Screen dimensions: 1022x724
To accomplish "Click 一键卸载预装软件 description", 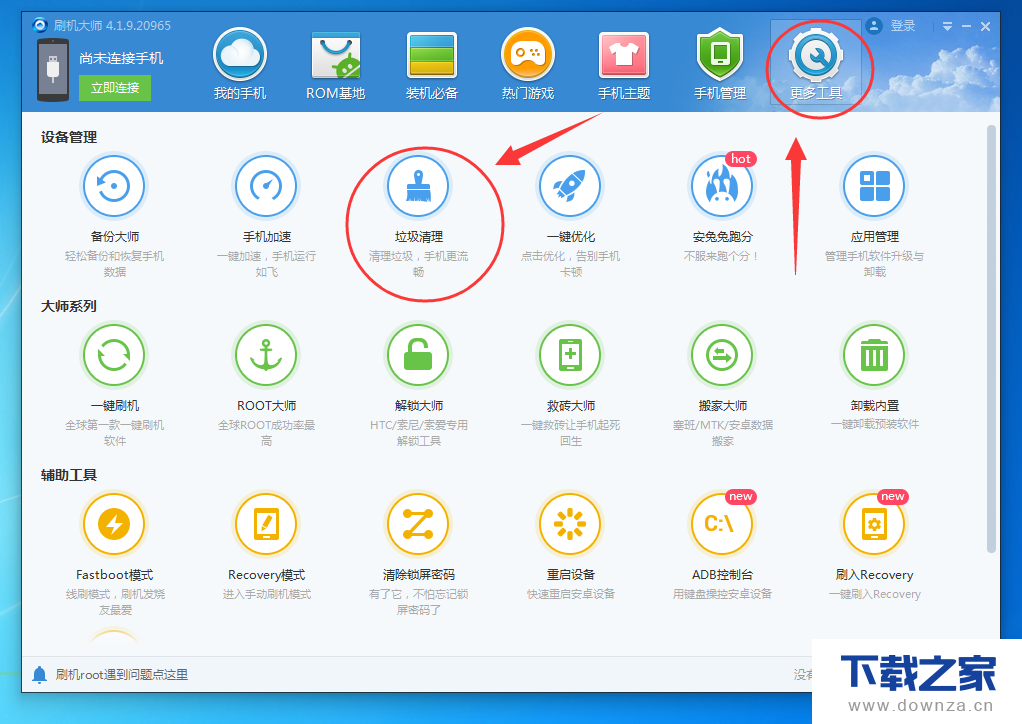I will point(874,424).
